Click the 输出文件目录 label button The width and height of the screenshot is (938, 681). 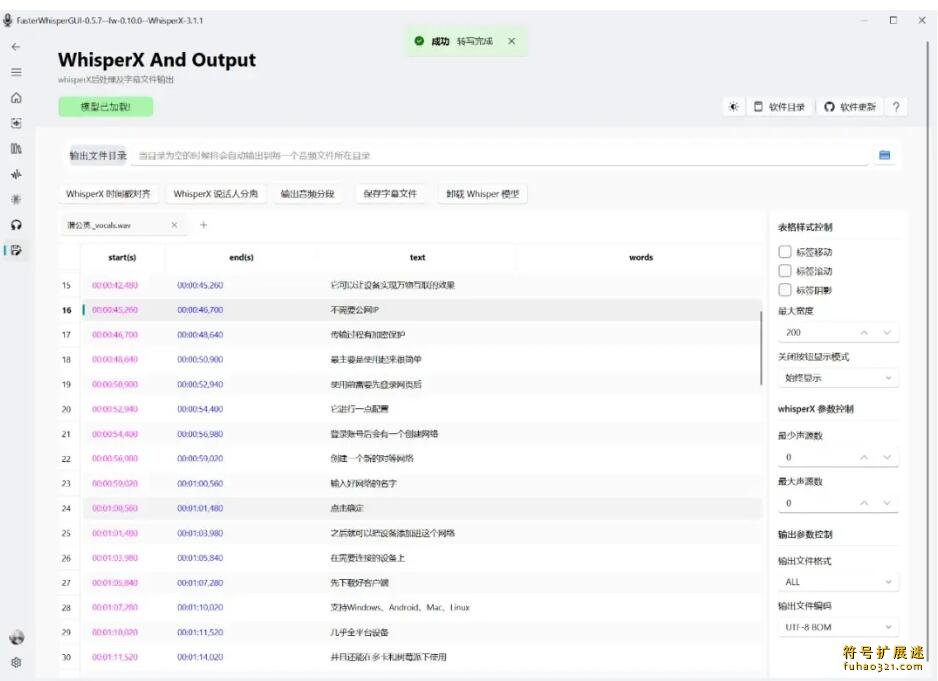(98, 156)
